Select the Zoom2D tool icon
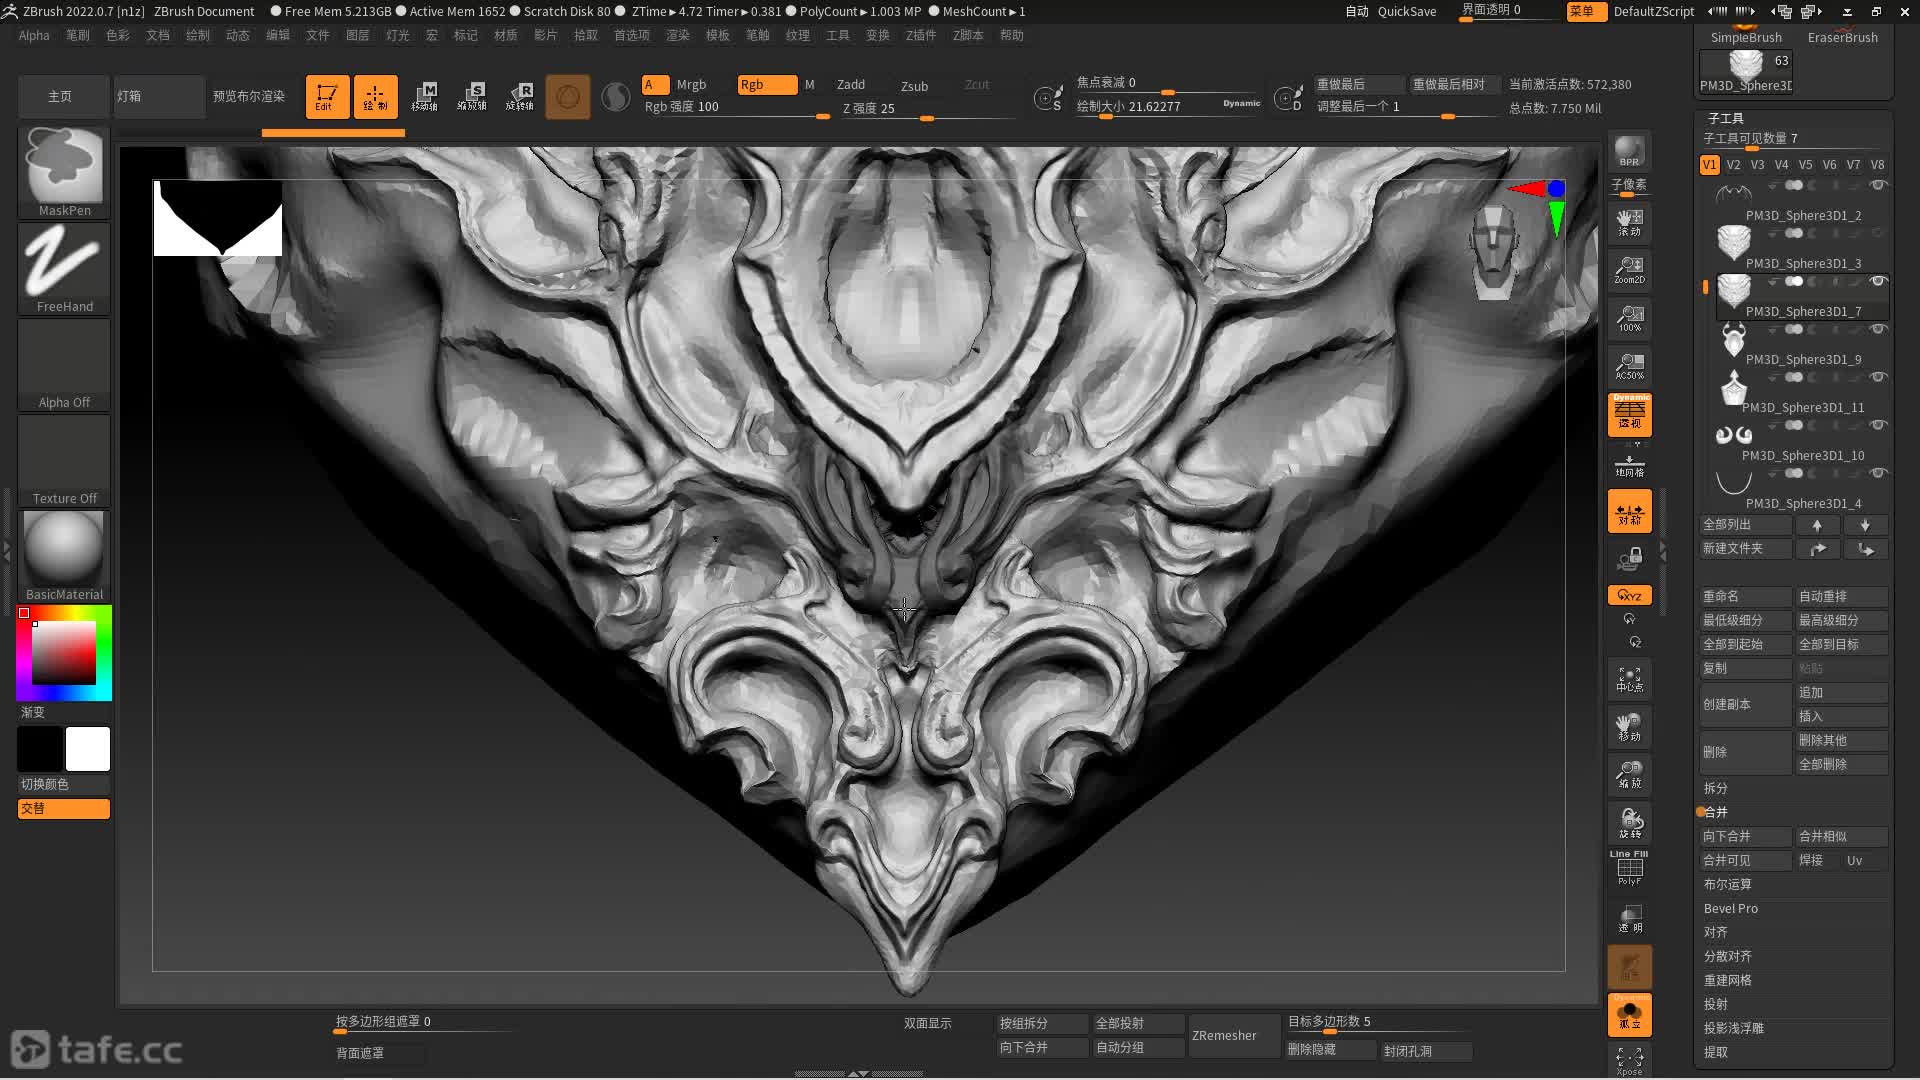1920x1080 pixels. point(1629,269)
